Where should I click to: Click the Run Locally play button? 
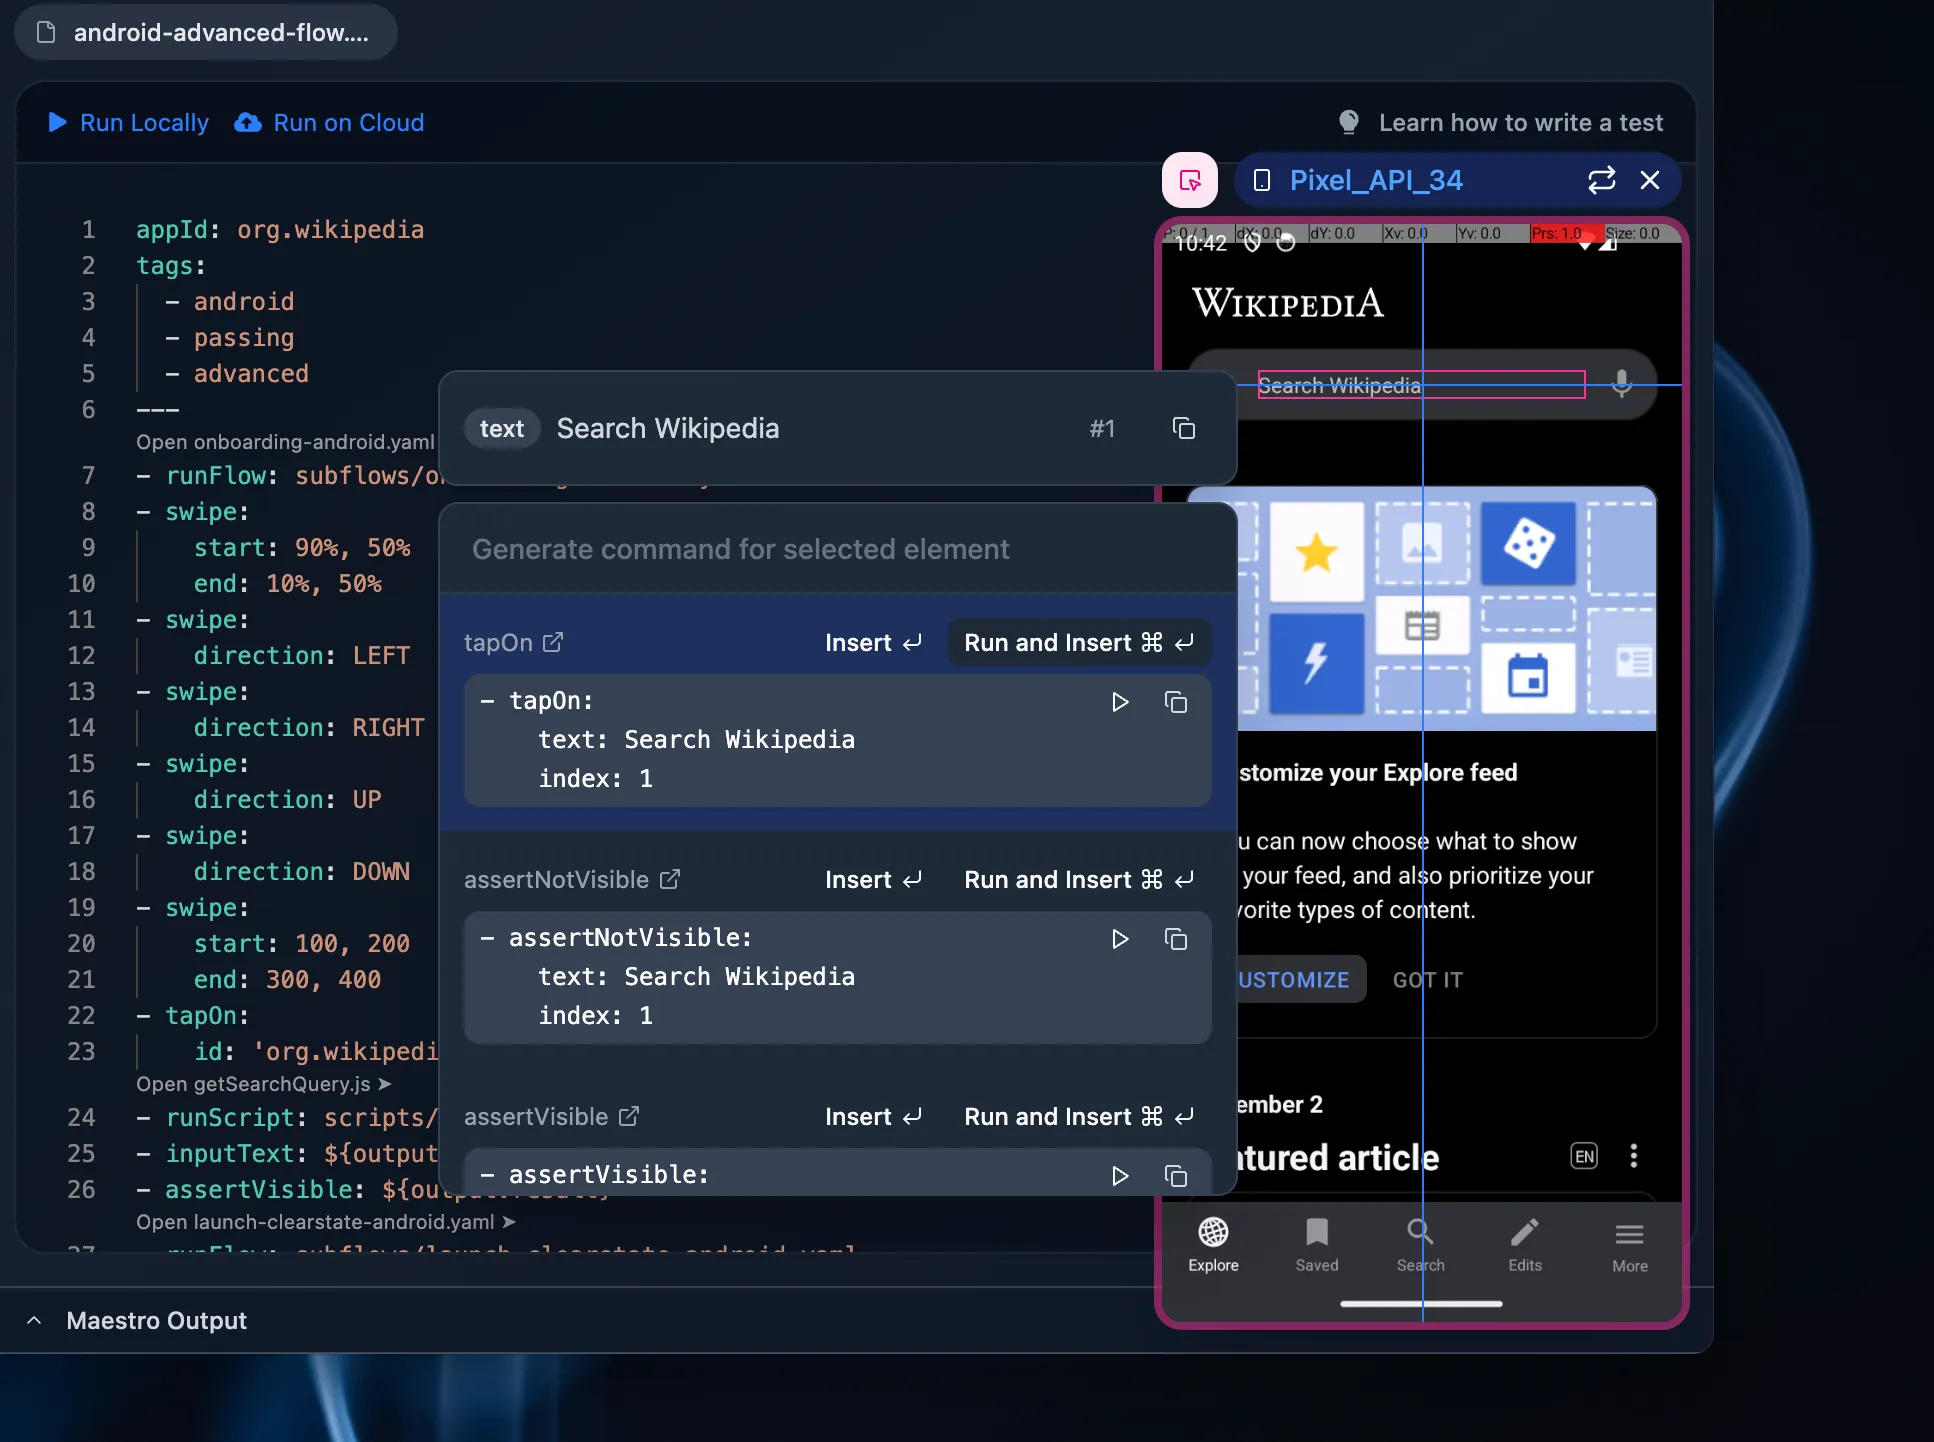(128, 123)
